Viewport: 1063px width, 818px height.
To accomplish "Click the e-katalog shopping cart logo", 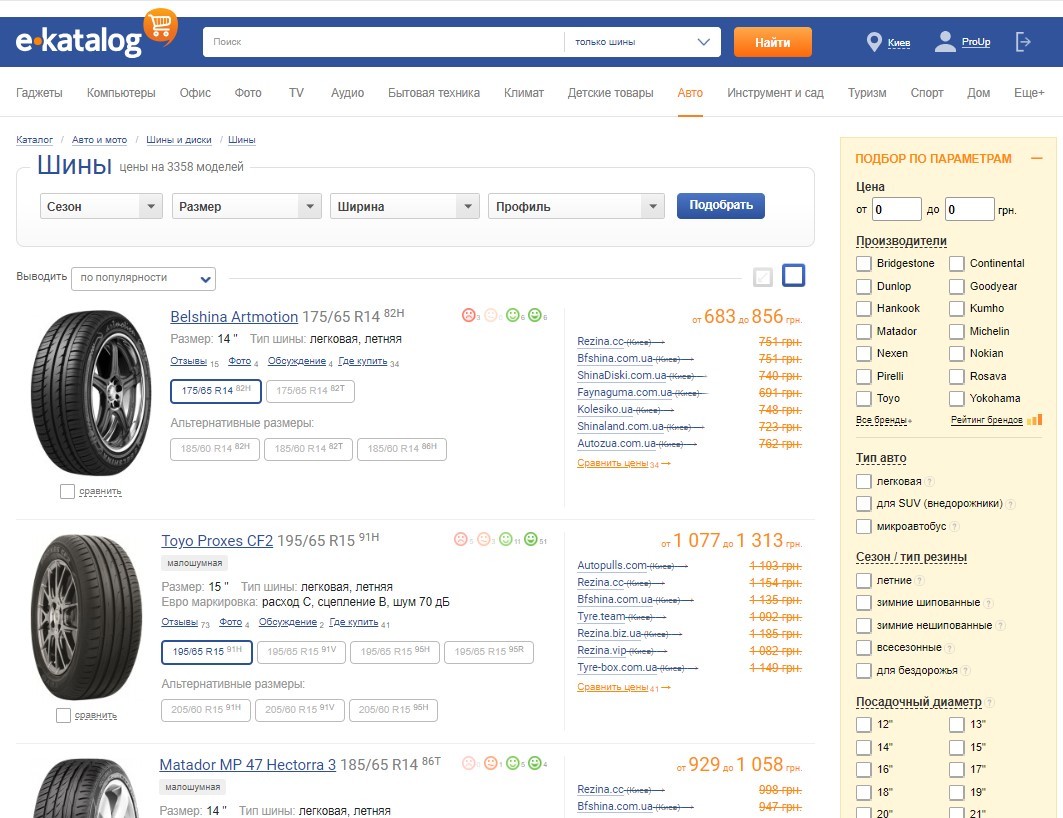I will click(160, 25).
